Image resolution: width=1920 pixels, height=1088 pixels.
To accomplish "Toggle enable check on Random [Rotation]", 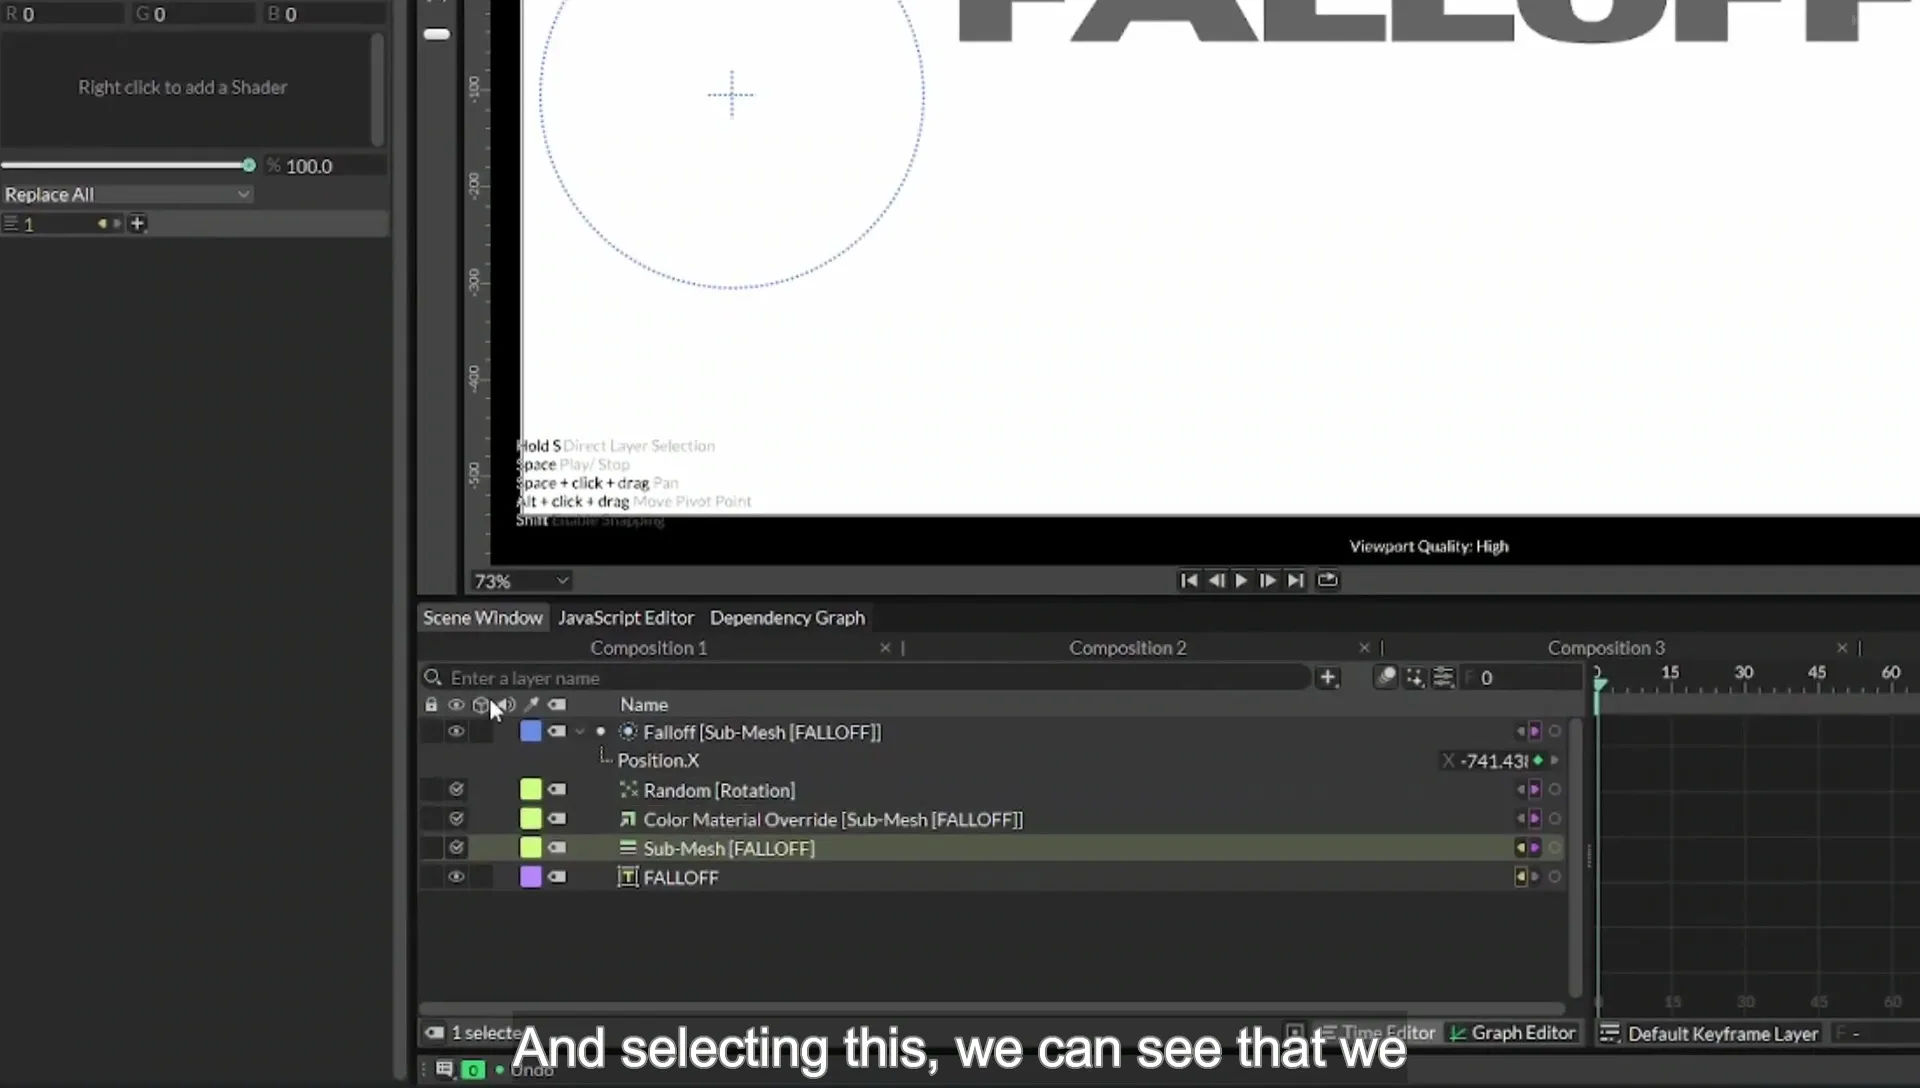I will point(456,790).
